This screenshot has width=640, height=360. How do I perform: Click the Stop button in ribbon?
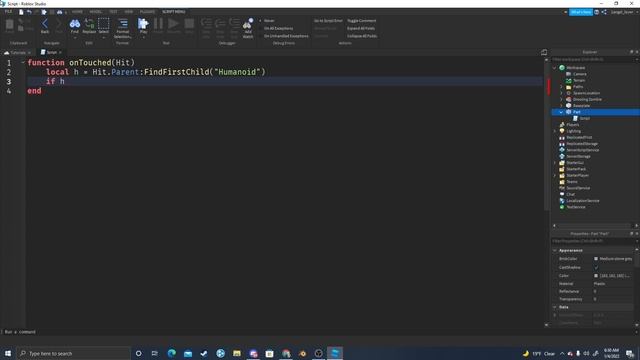(189, 24)
